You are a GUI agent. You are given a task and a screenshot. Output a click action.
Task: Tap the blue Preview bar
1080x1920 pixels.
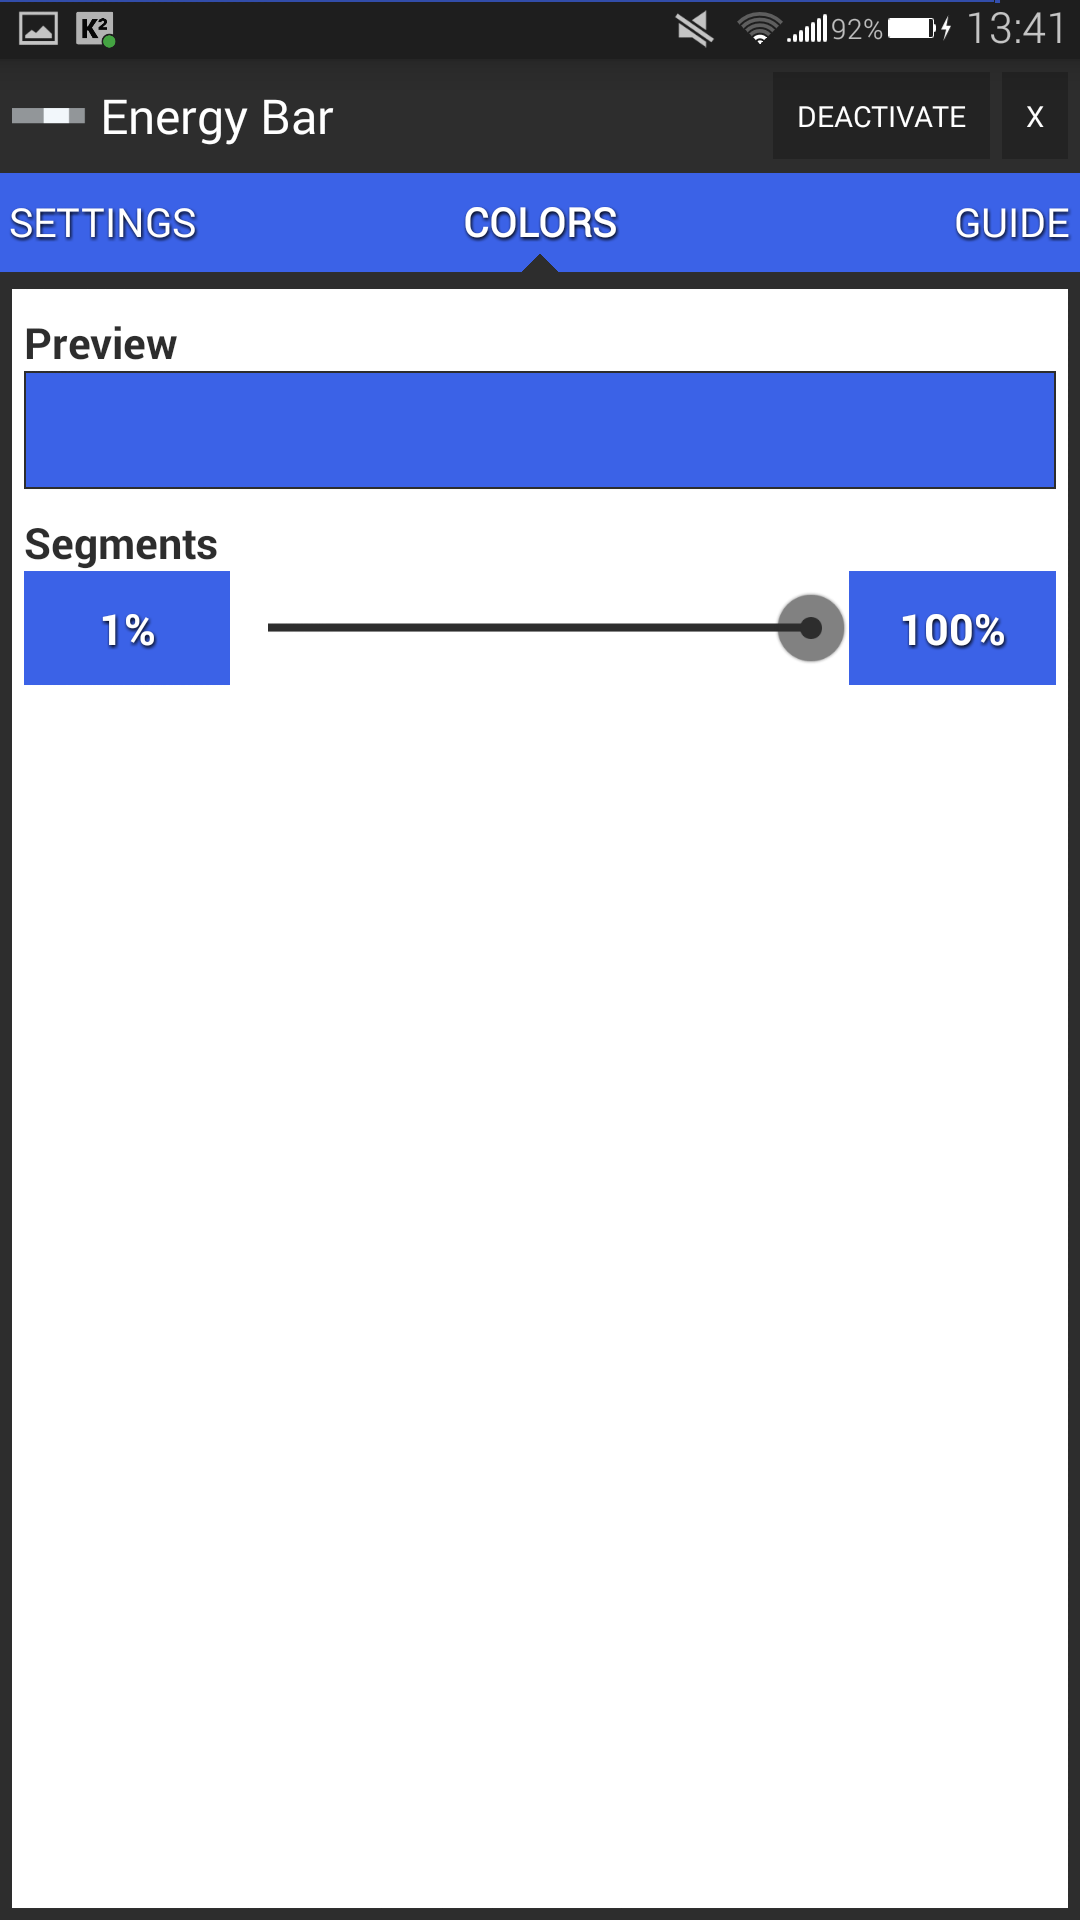click(x=540, y=430)
